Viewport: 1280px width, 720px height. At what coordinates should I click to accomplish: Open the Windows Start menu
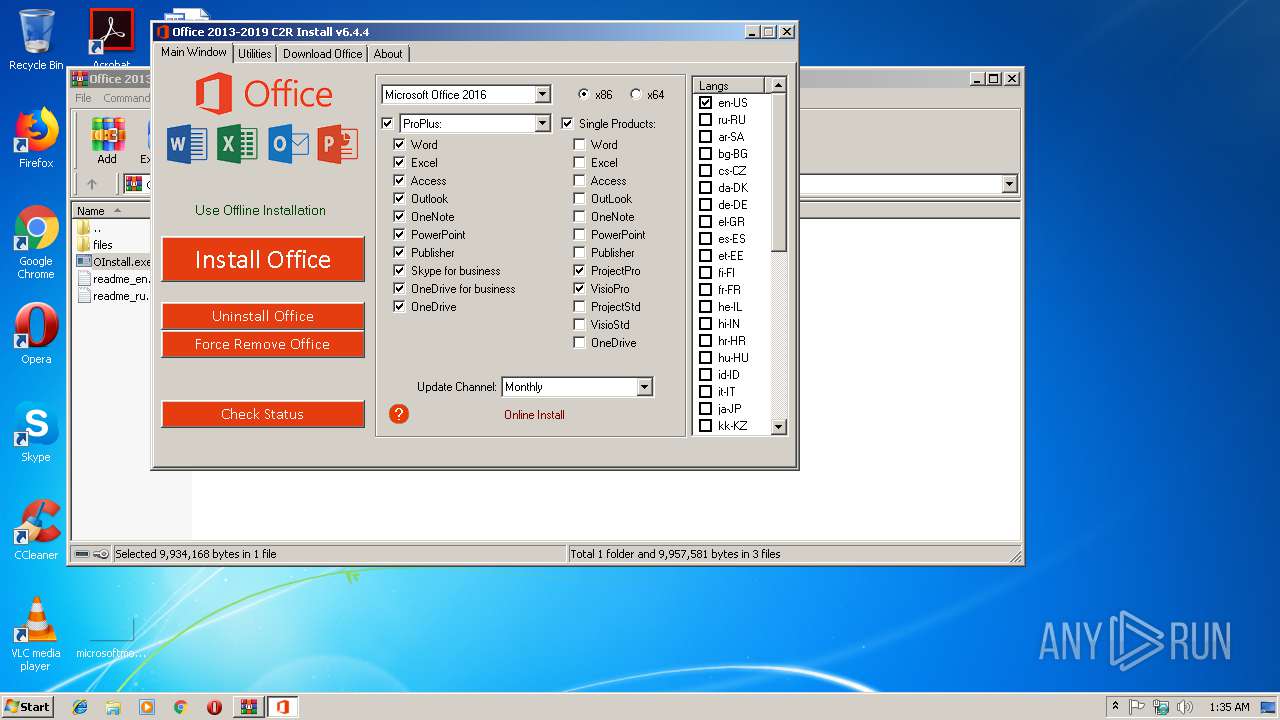28,707
